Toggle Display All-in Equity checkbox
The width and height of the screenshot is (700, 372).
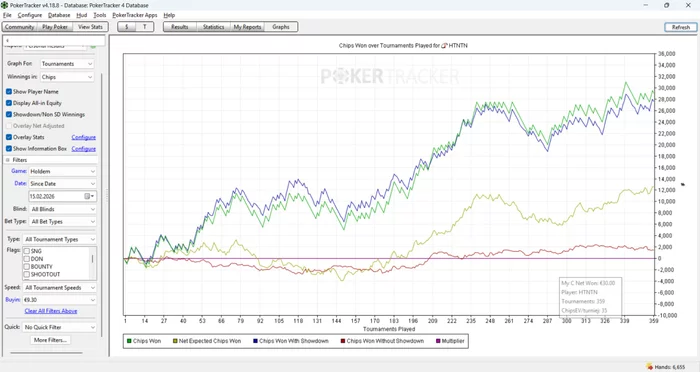[9, 103]
